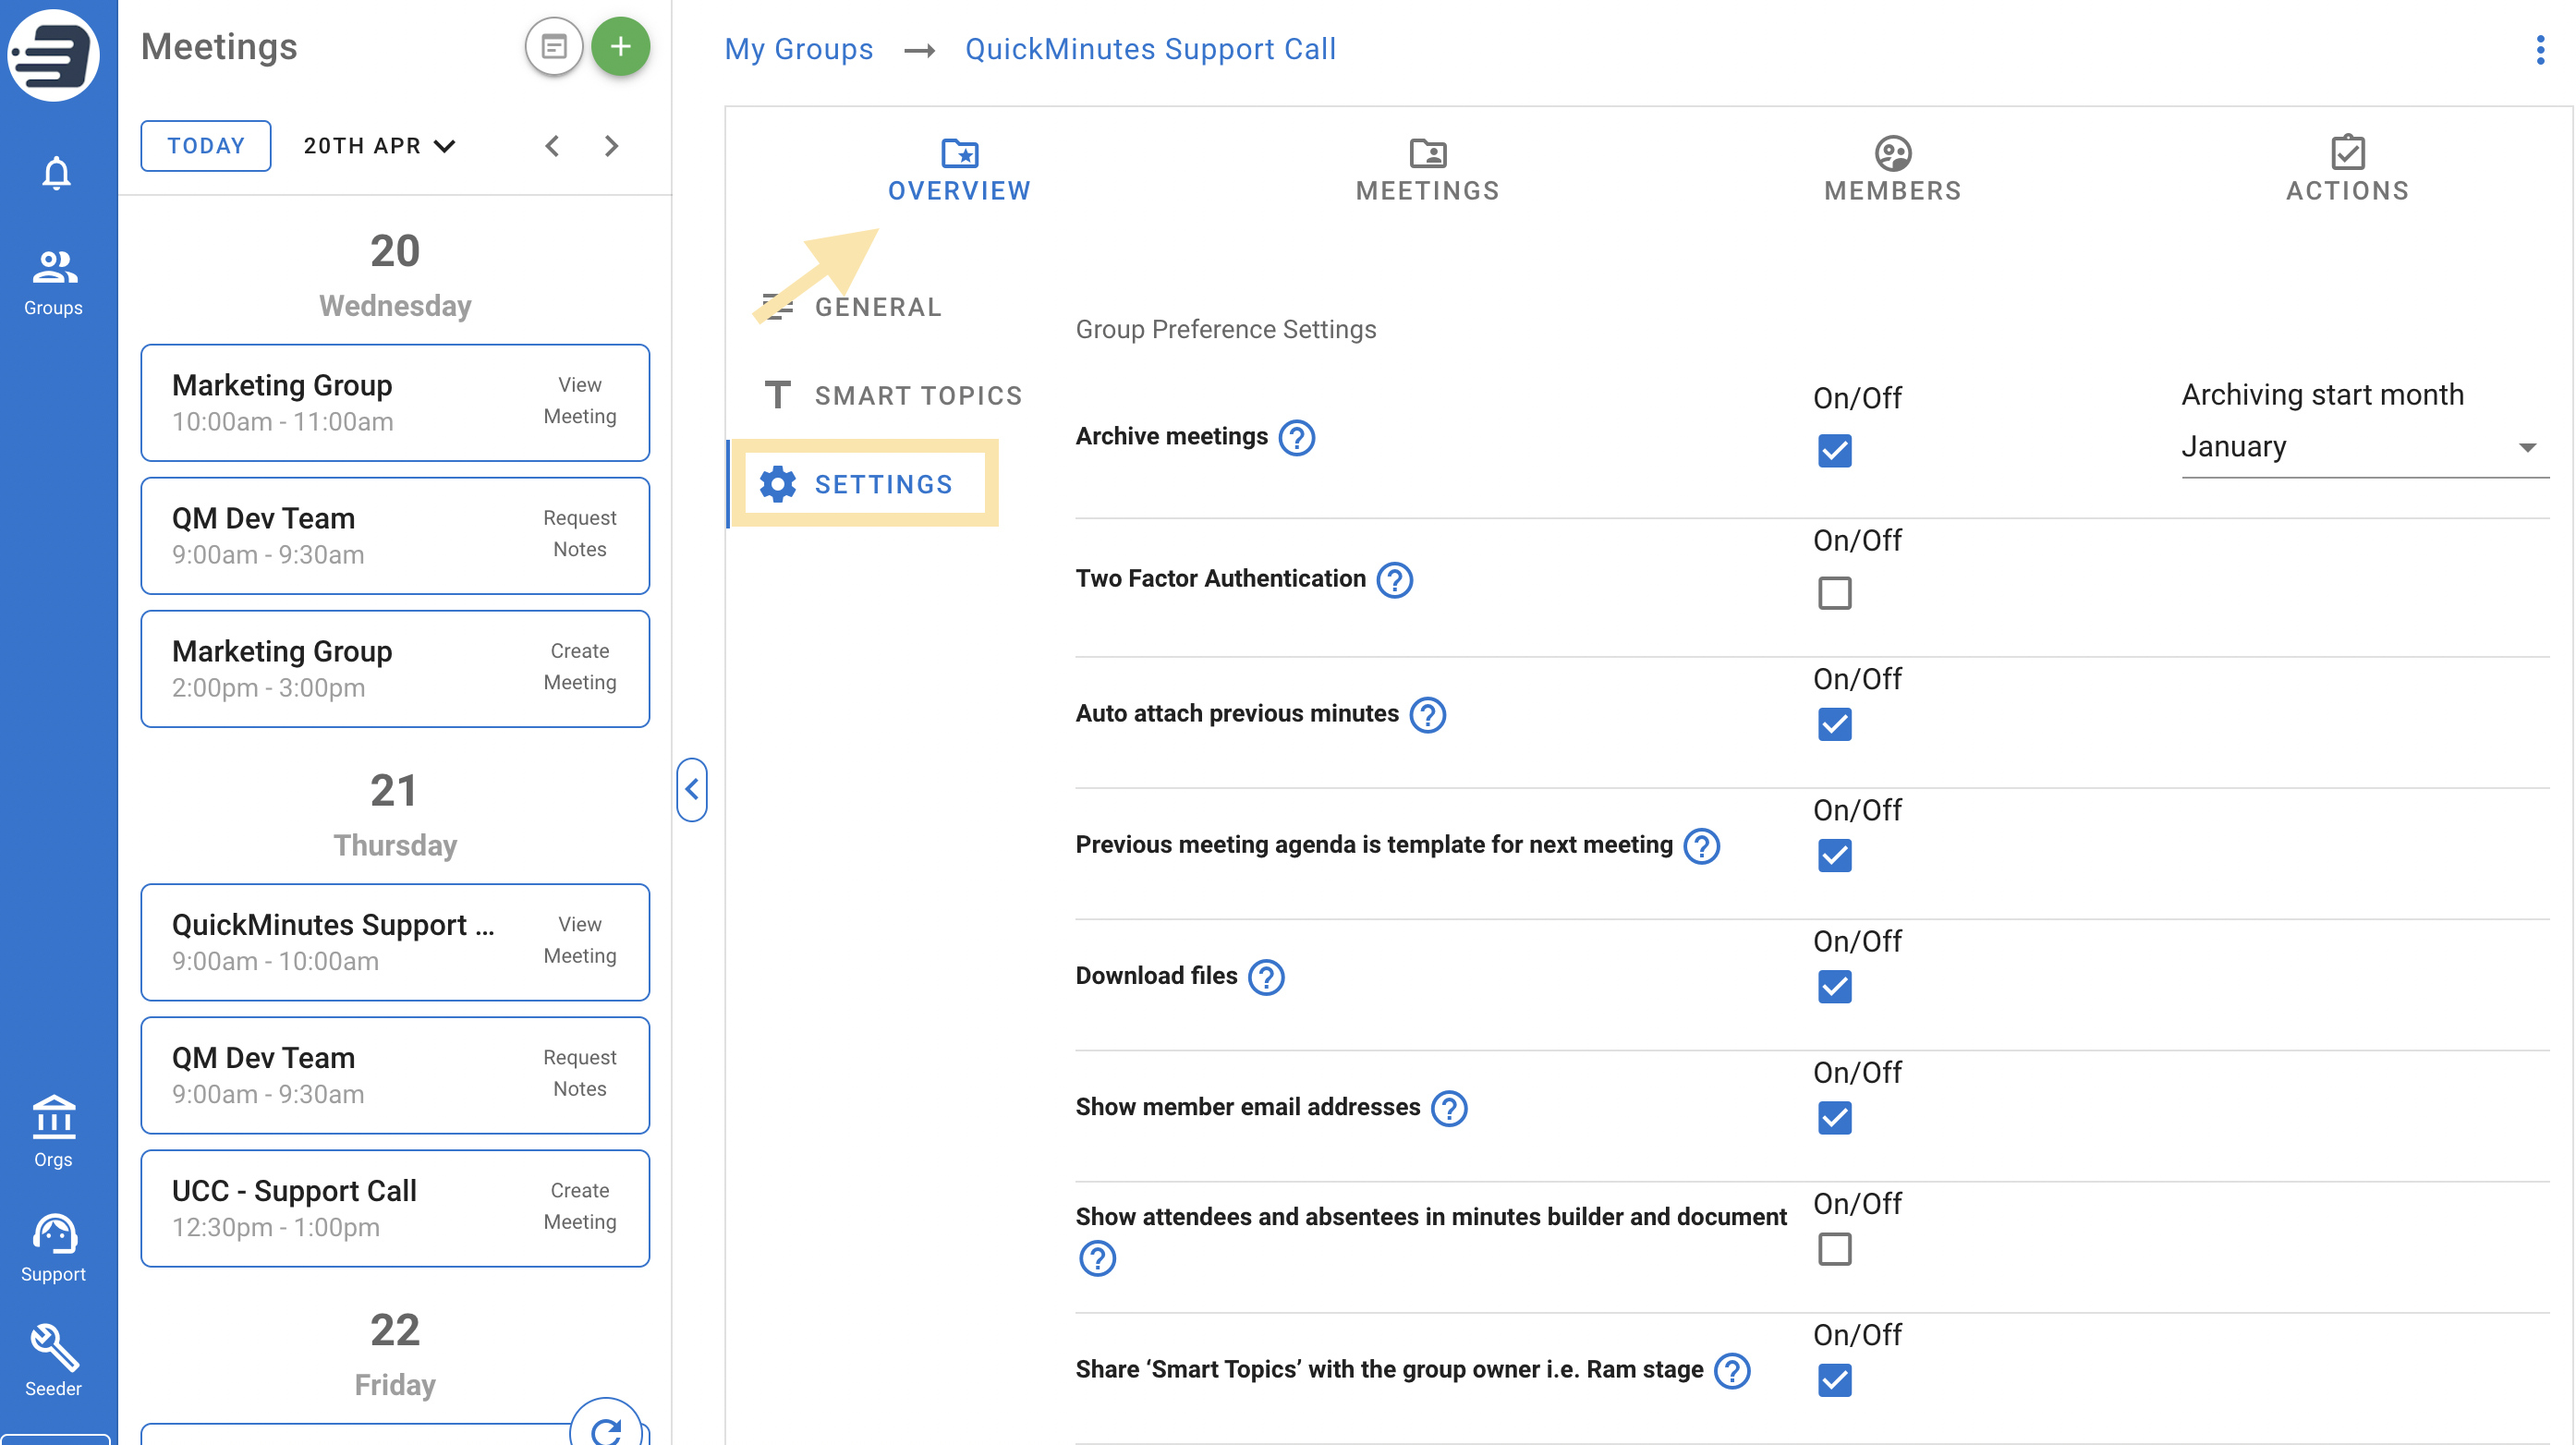Click the Wednesday 20 date header
This screenshot has height=1445, width=2576.
(395, 275)
